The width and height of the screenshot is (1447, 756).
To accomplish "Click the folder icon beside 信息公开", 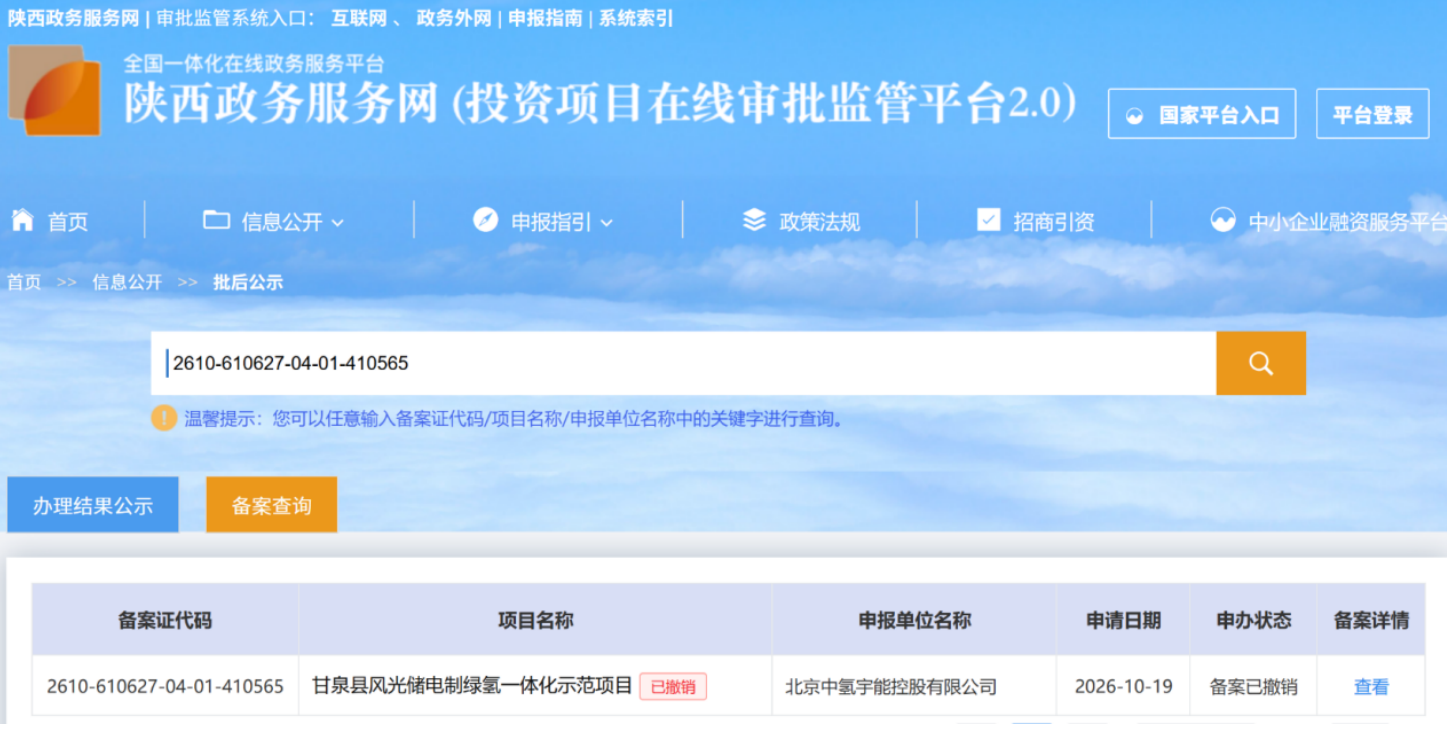I will pyautogui.click(x=216, y=220).
